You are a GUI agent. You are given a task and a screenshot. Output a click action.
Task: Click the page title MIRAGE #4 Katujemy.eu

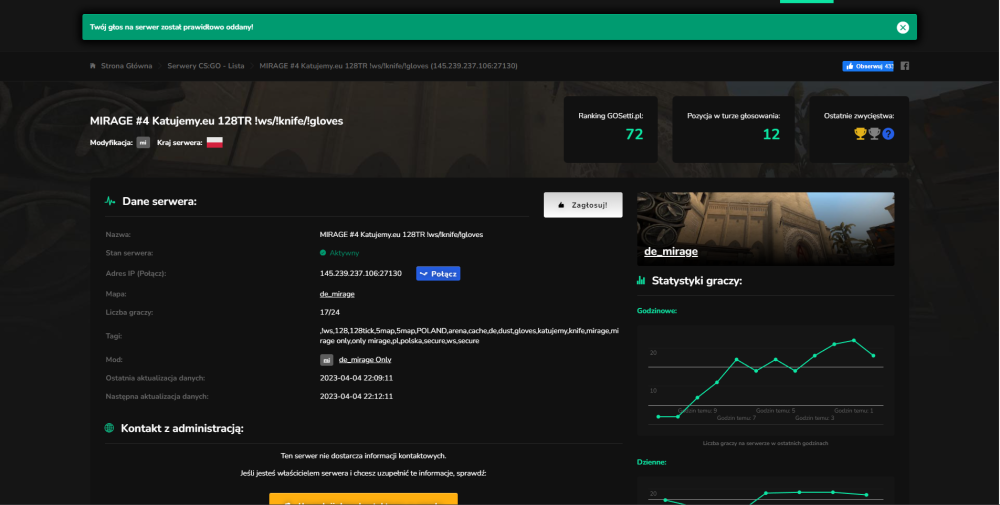pyautogui.click(x=216, y=121)
